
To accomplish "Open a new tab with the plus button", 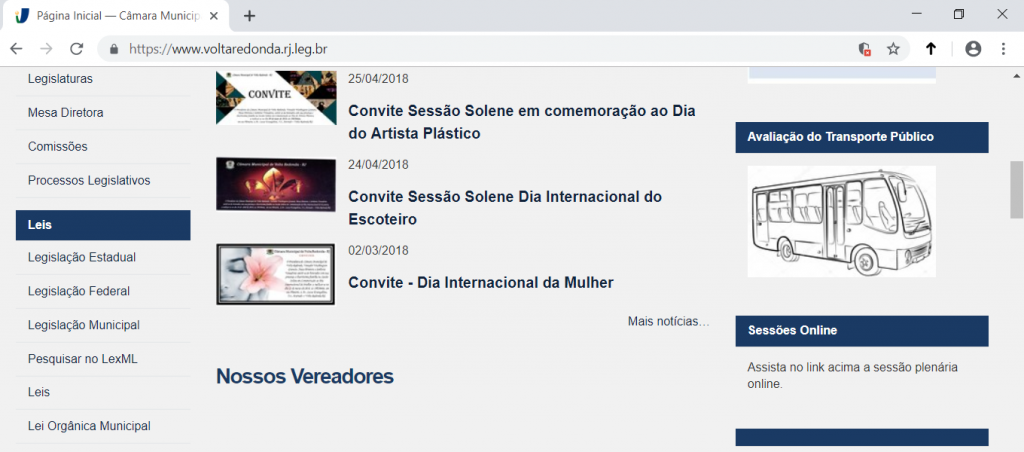I will pyautogui.click(x=250, y=16).
